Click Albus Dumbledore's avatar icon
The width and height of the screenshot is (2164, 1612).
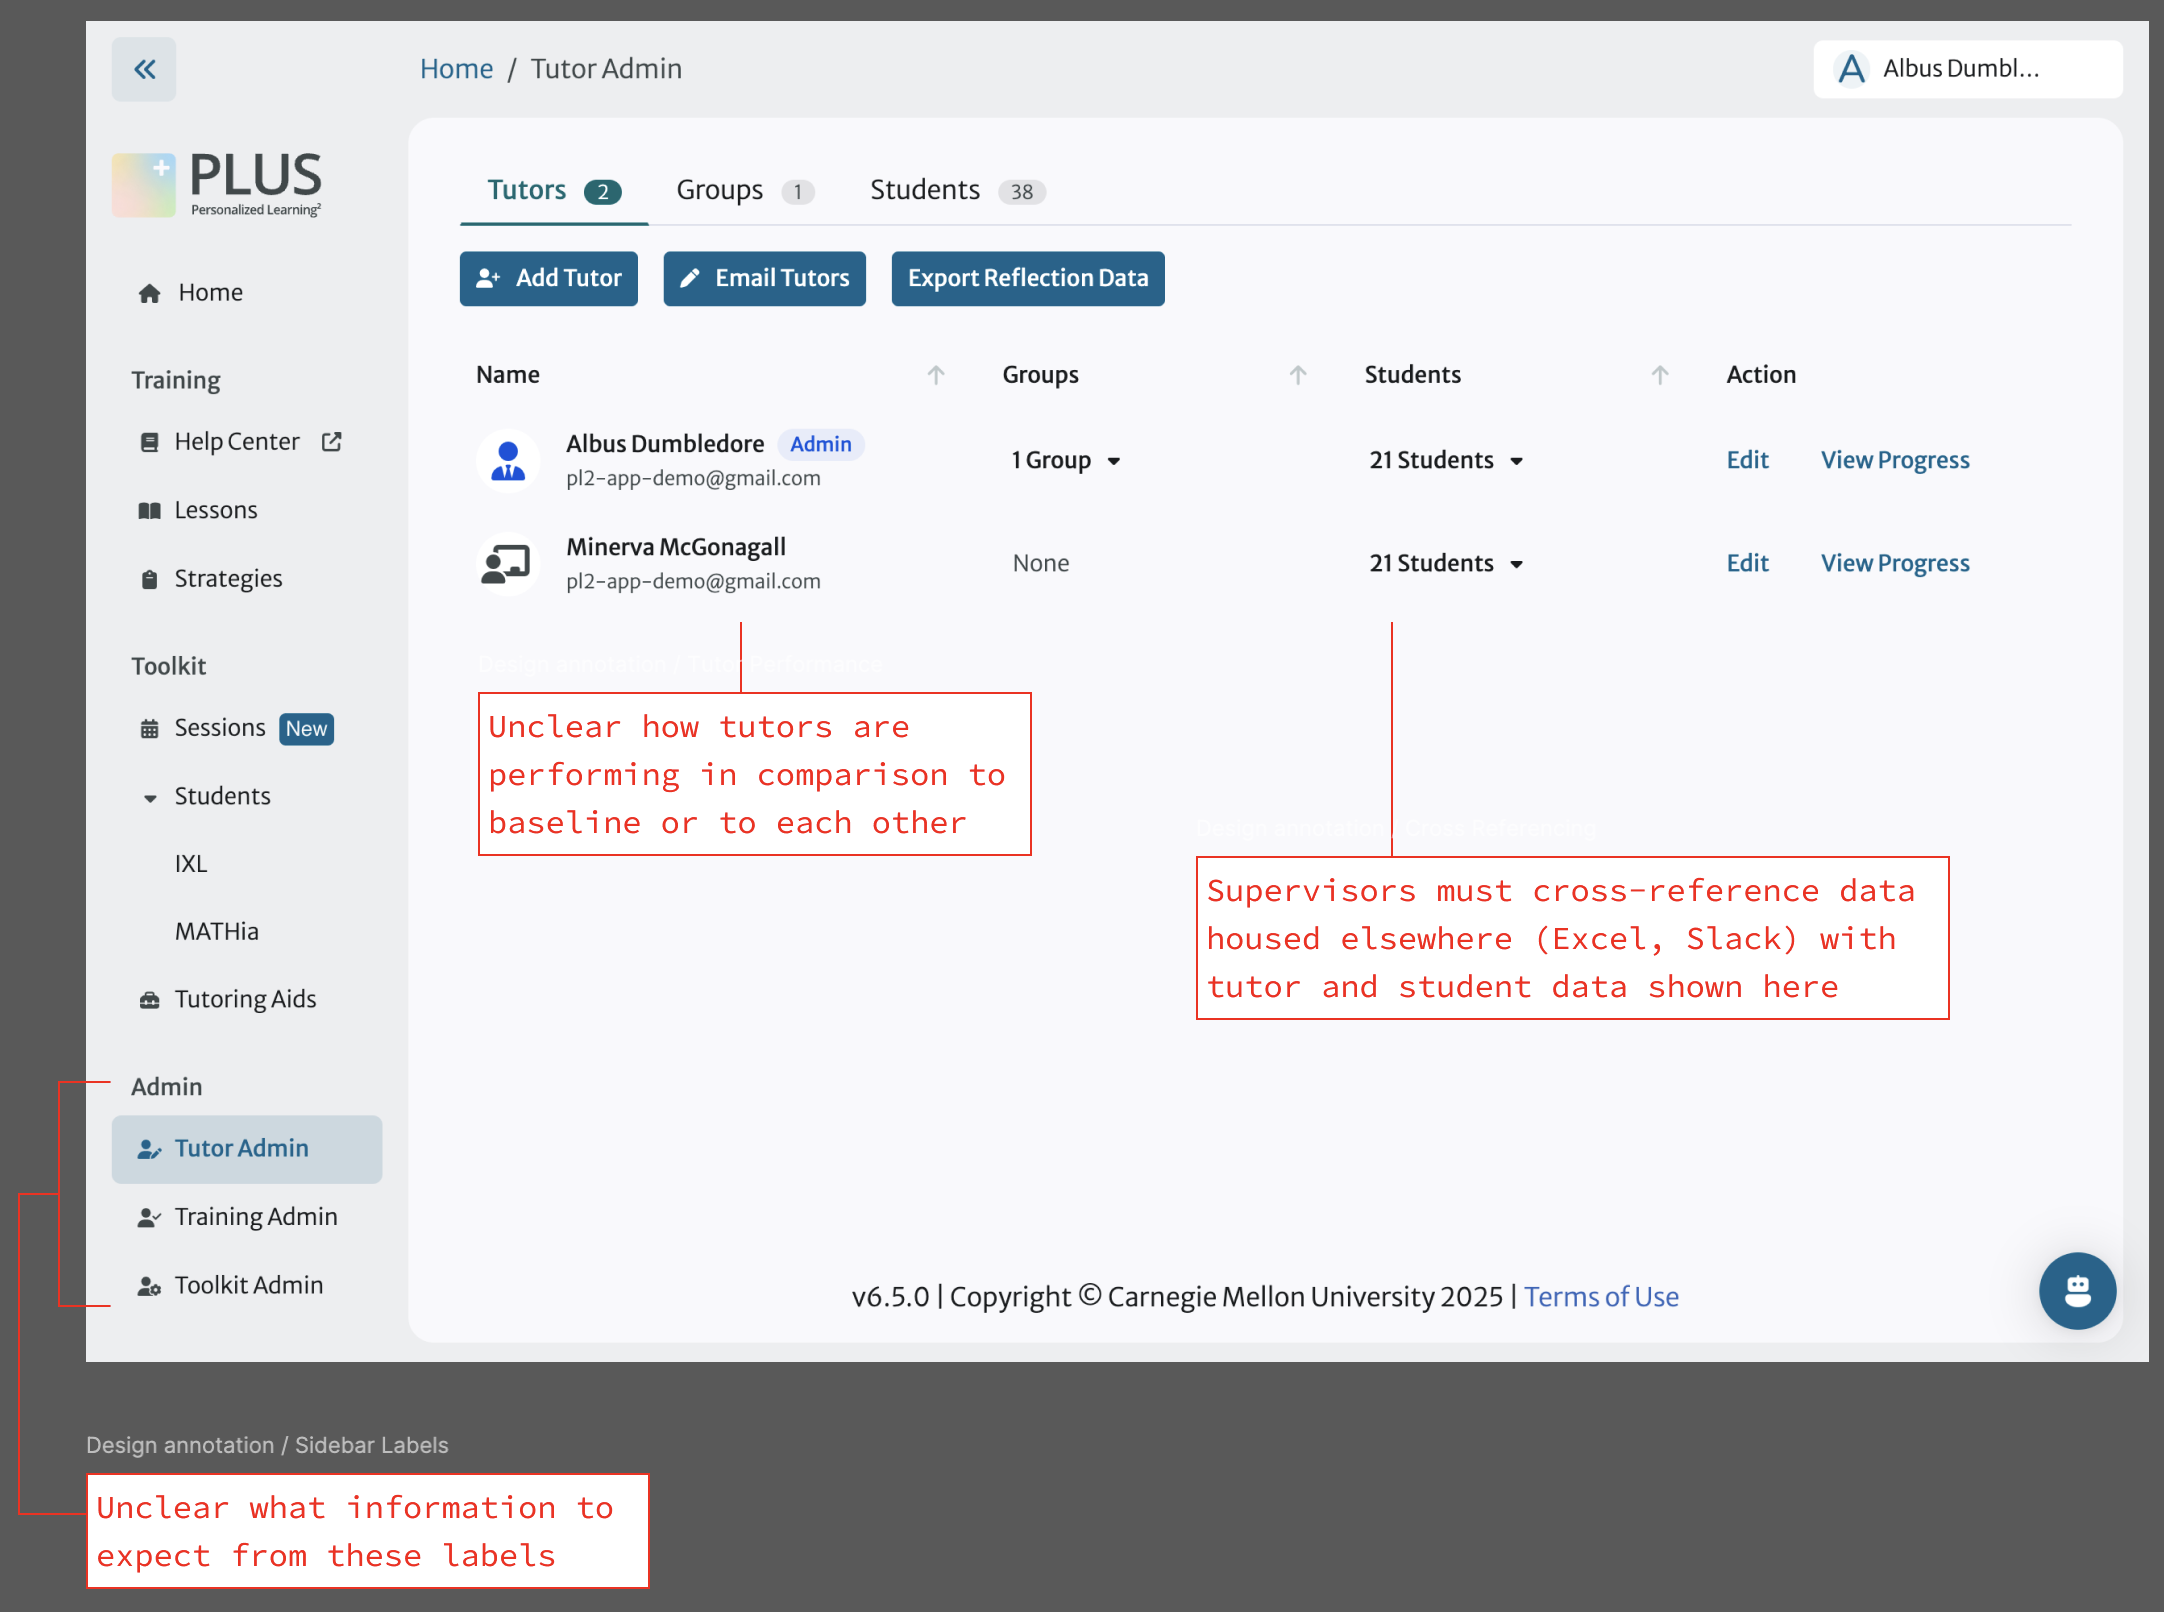(508, 460)
